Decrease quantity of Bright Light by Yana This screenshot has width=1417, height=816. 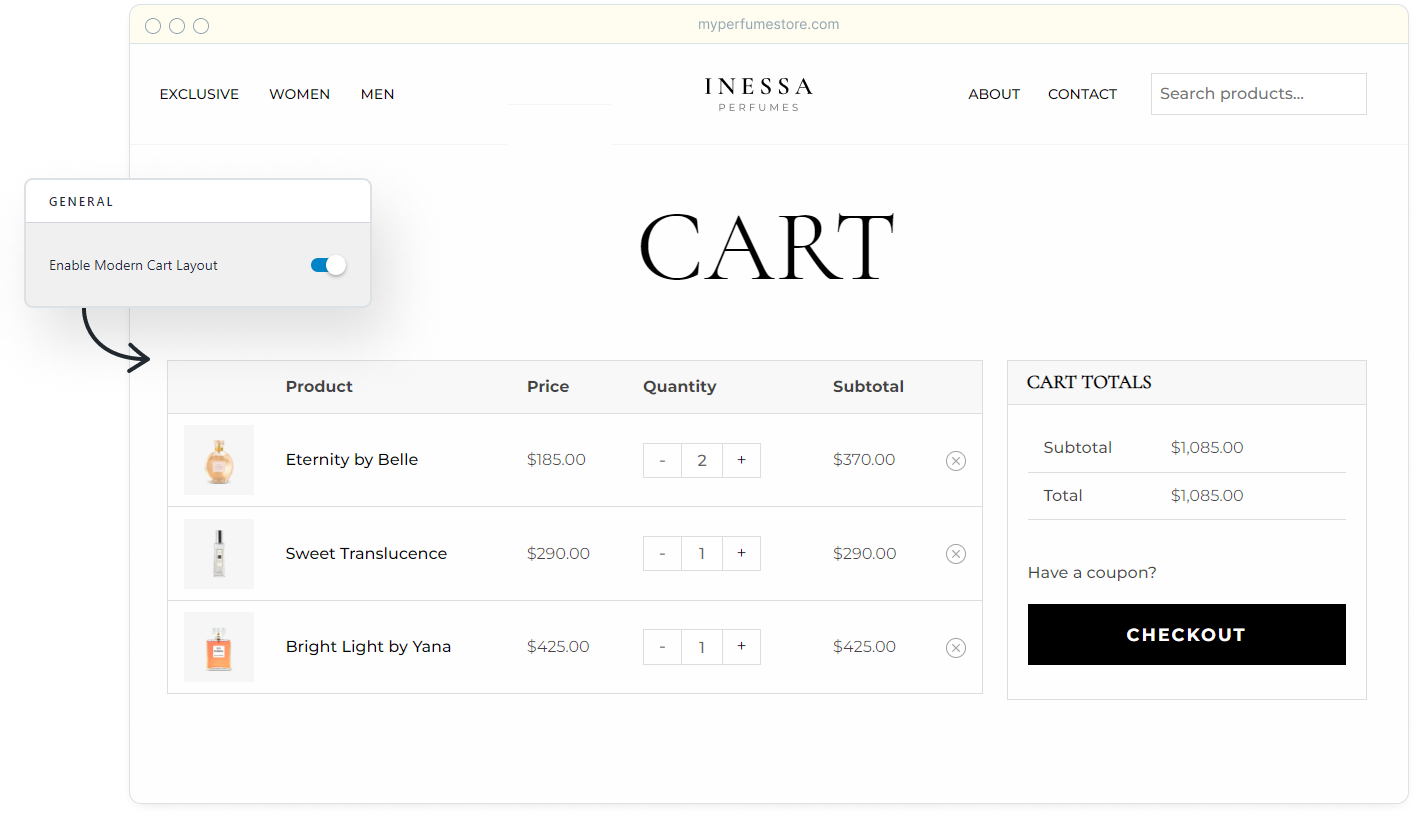662,647
